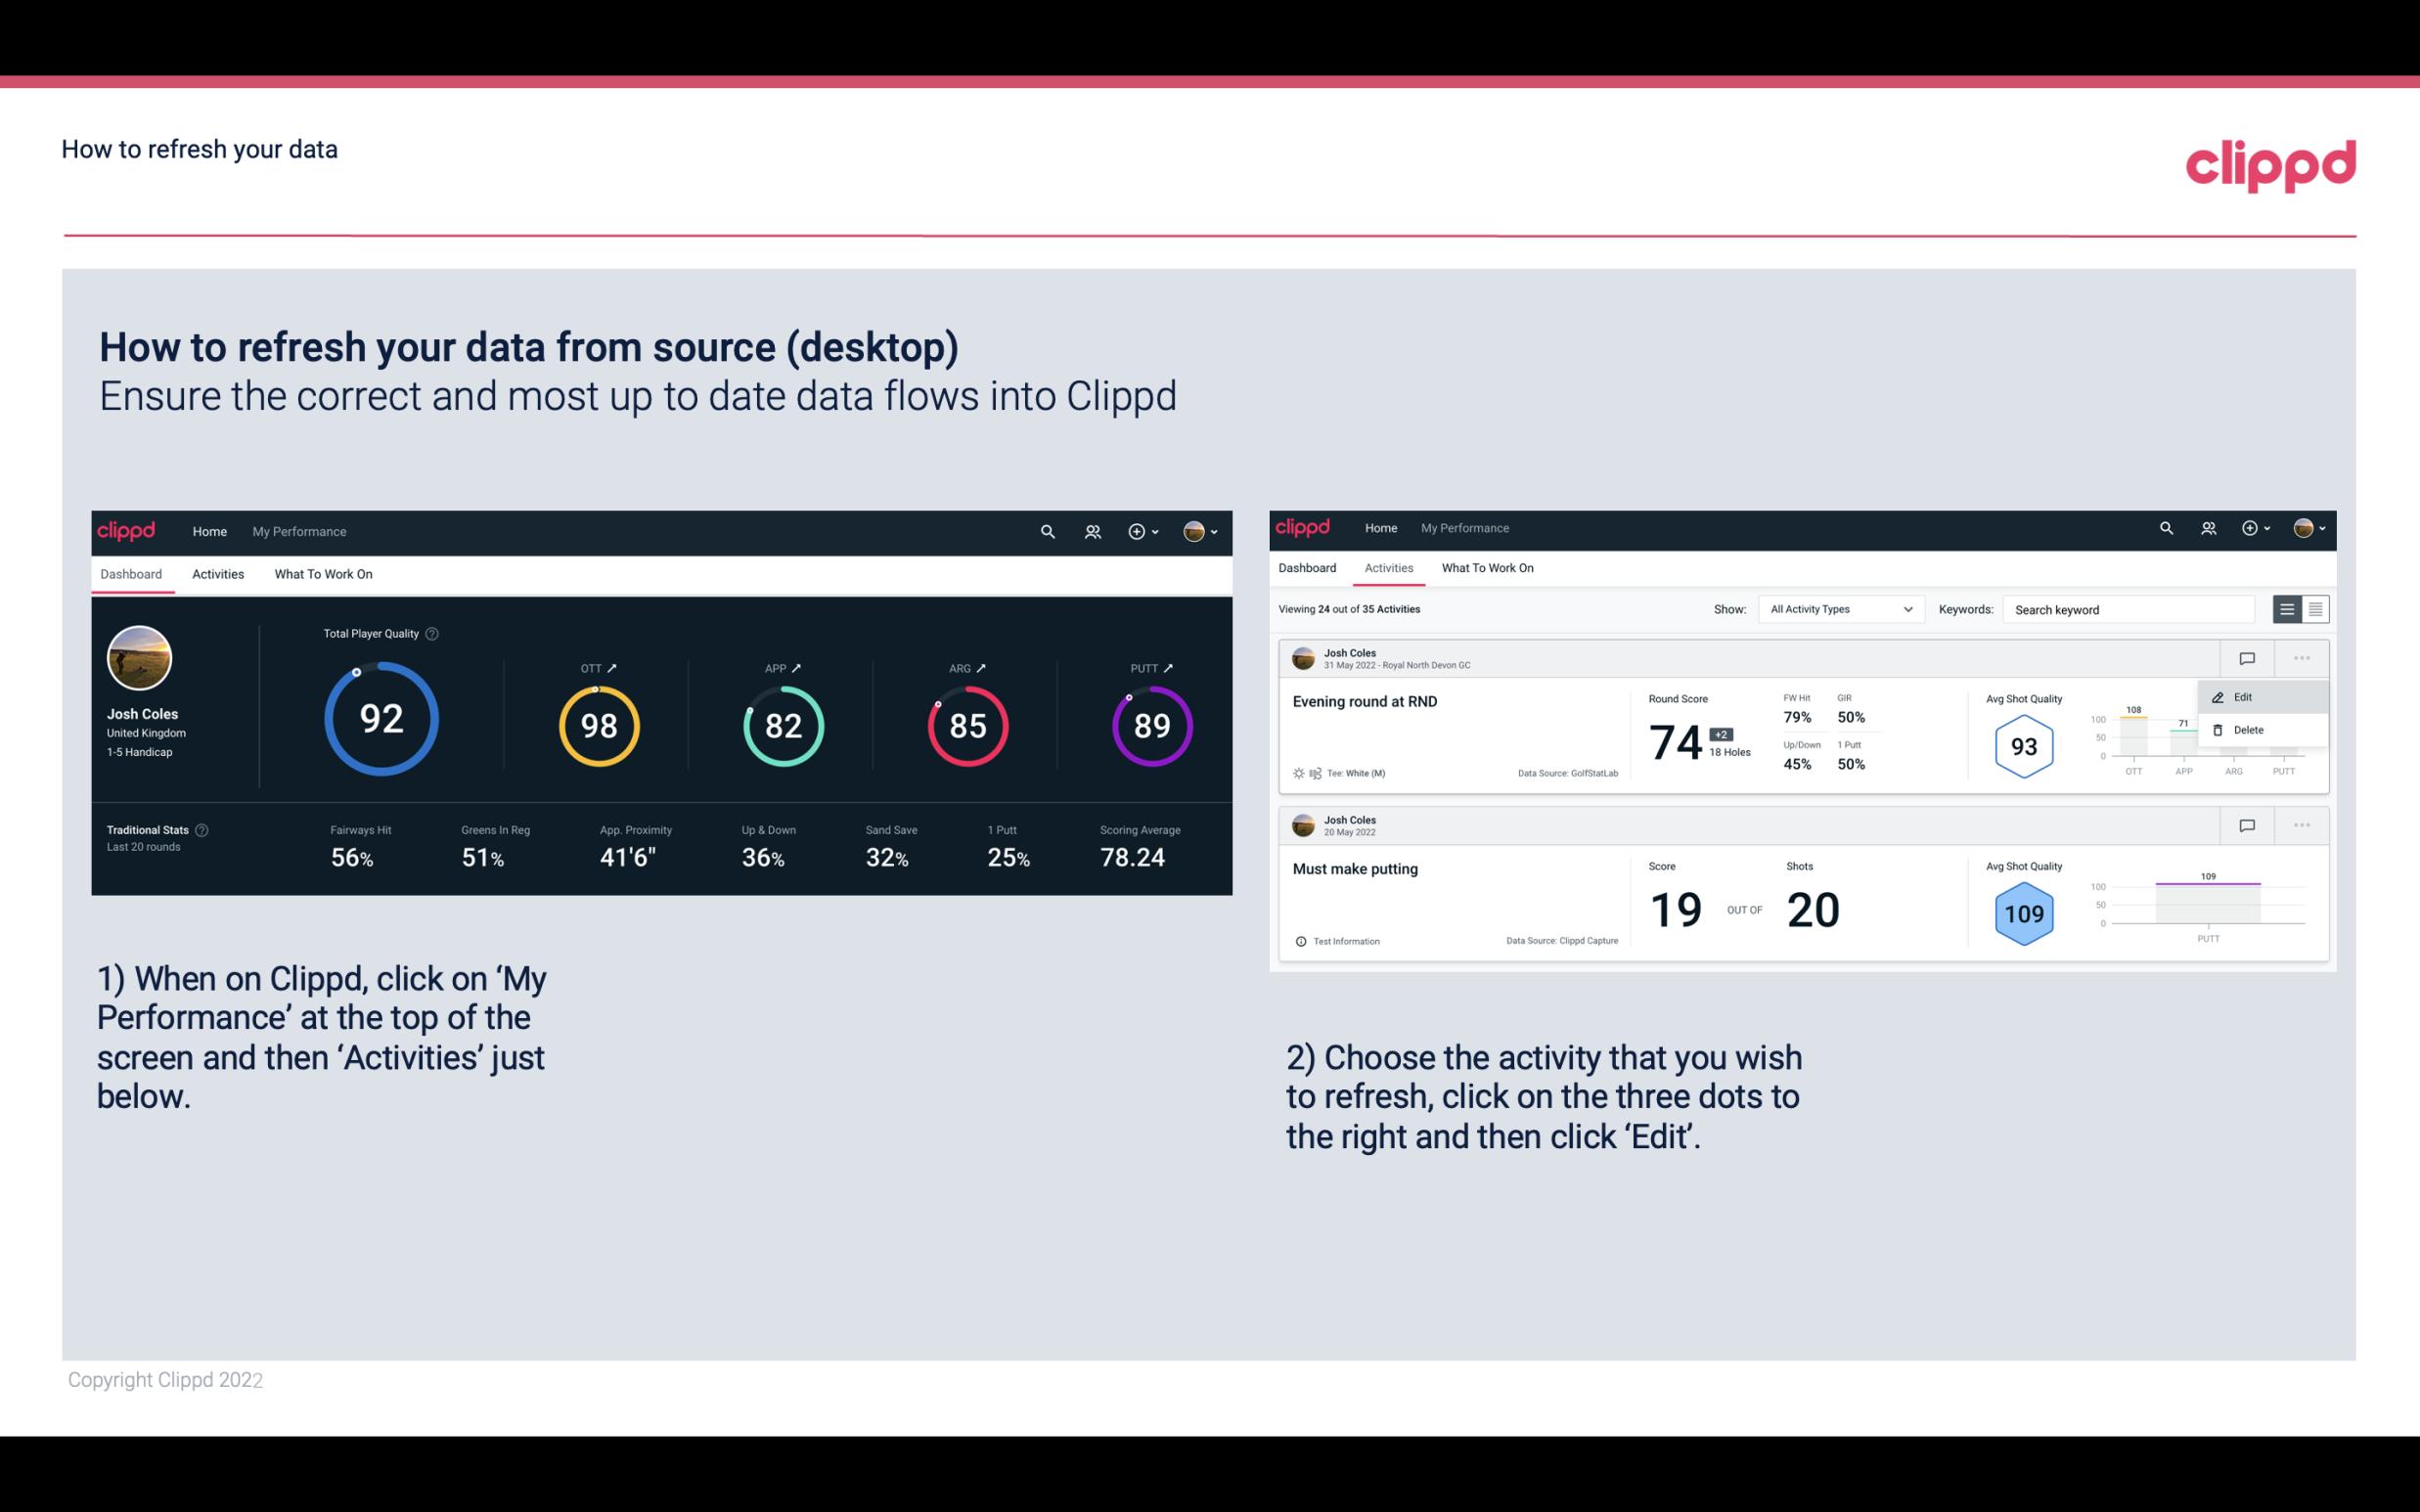Switch to the Activities tab
Viewport: 2420px width, 1512px height.
tap(218, 573)
